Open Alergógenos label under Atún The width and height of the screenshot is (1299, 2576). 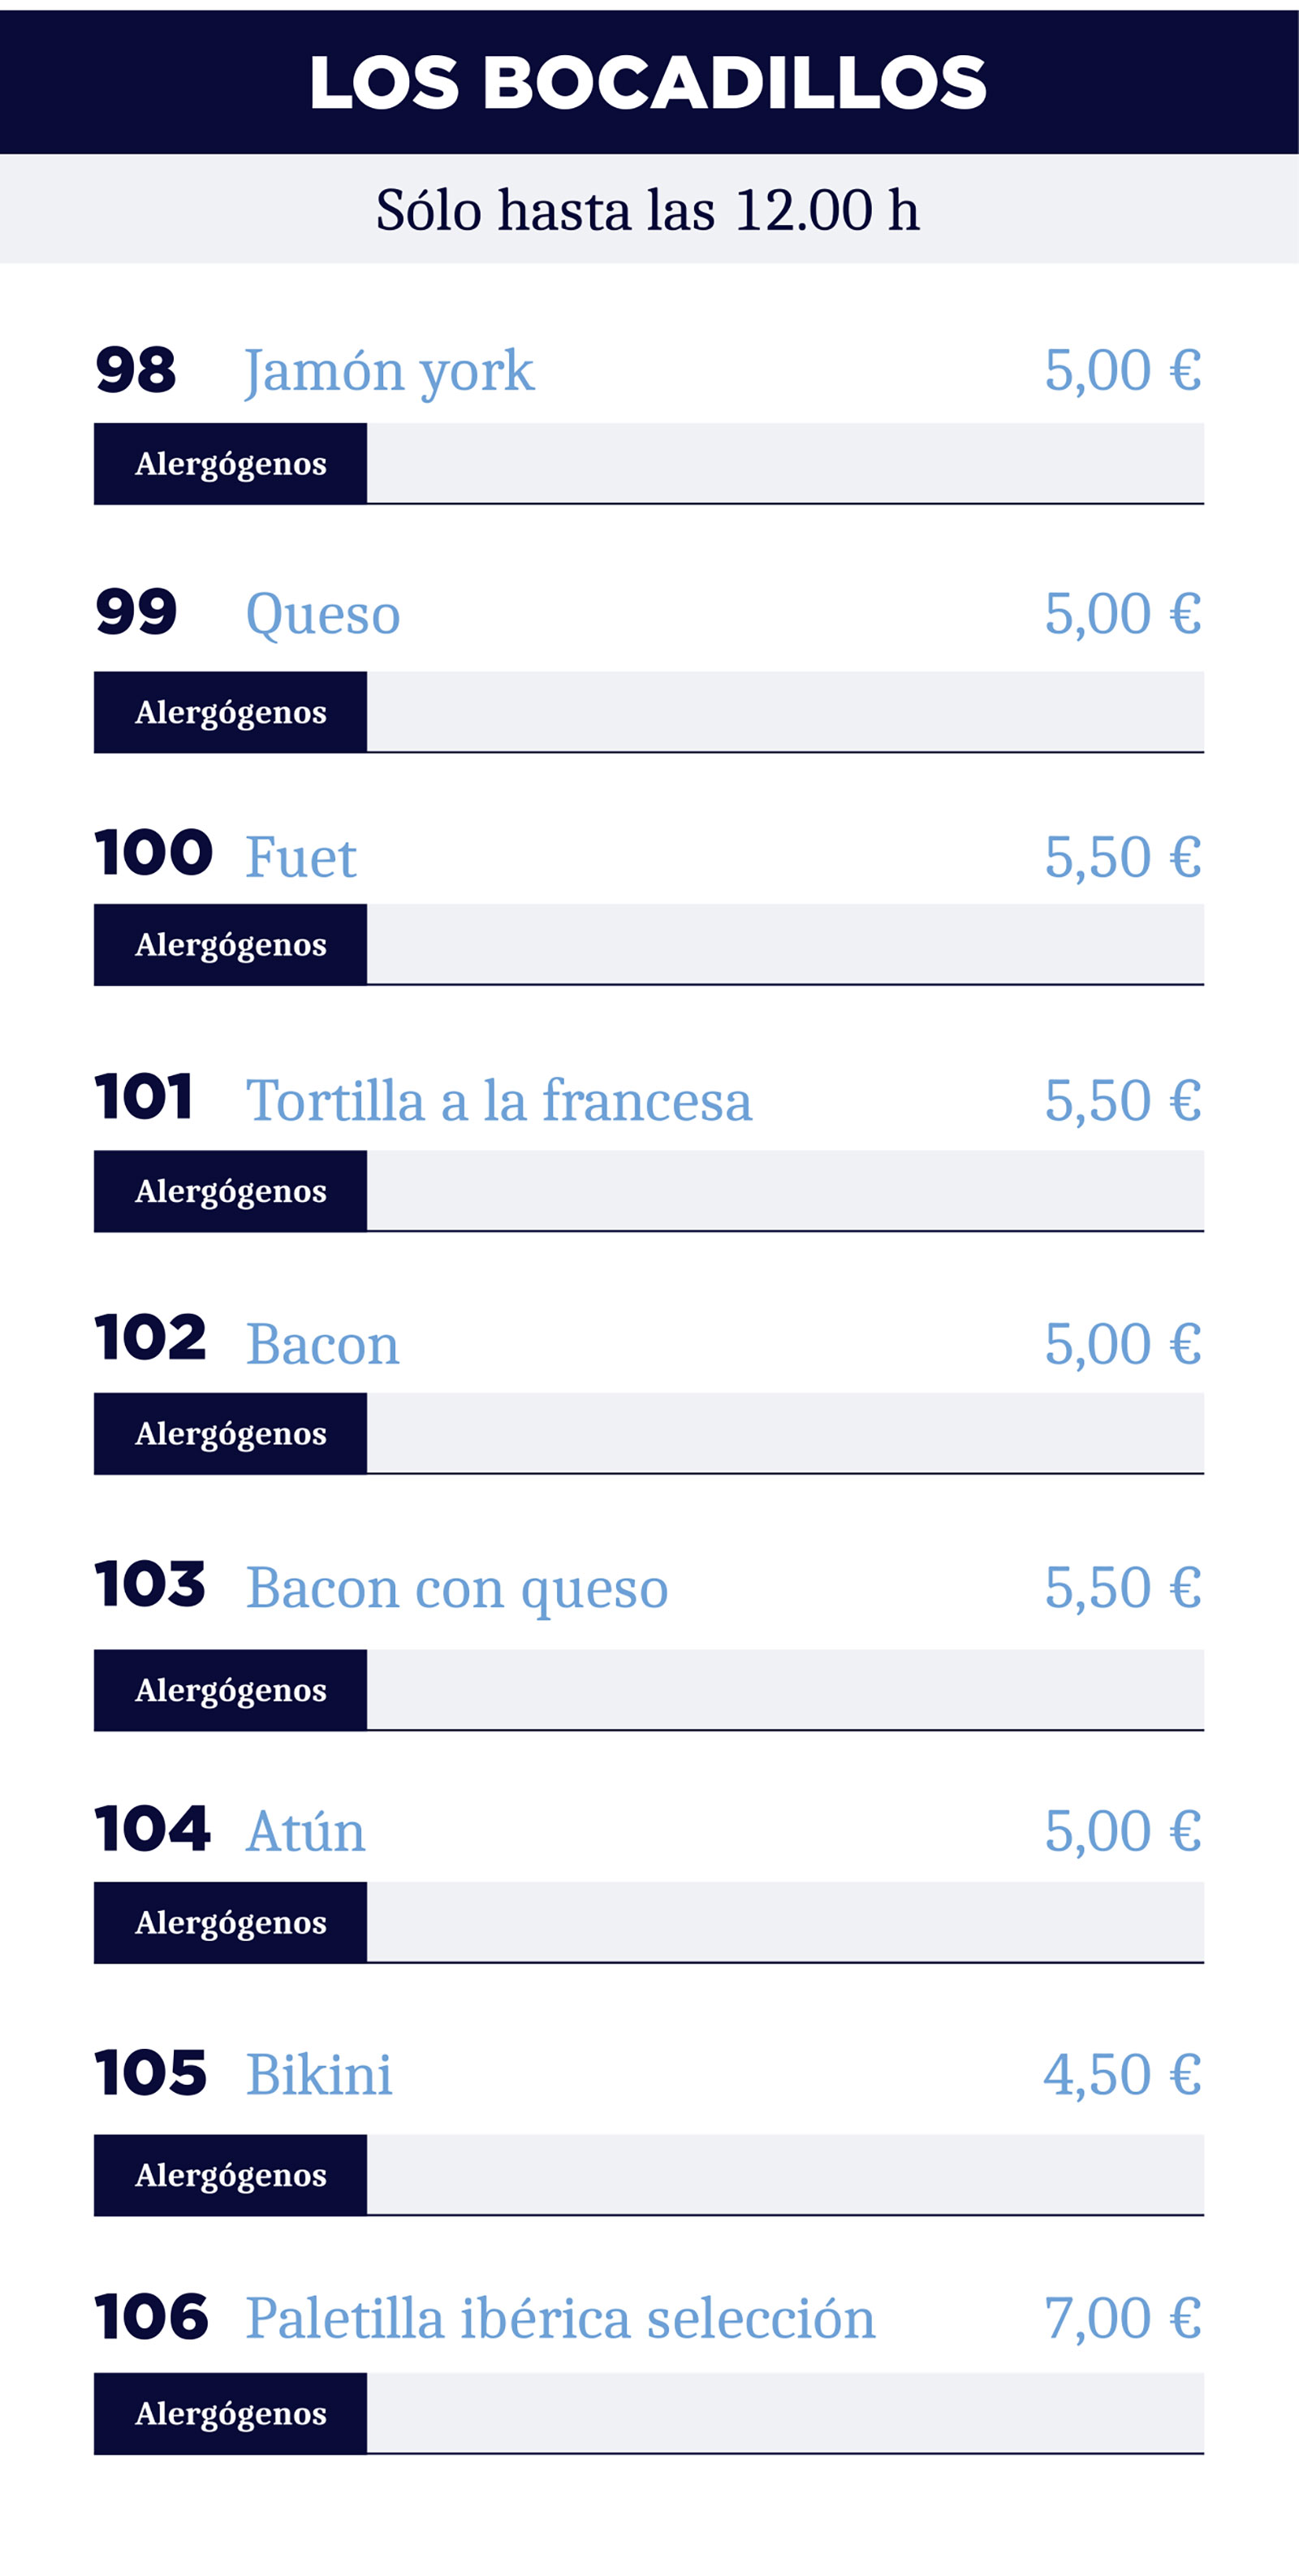point(230,1922)
